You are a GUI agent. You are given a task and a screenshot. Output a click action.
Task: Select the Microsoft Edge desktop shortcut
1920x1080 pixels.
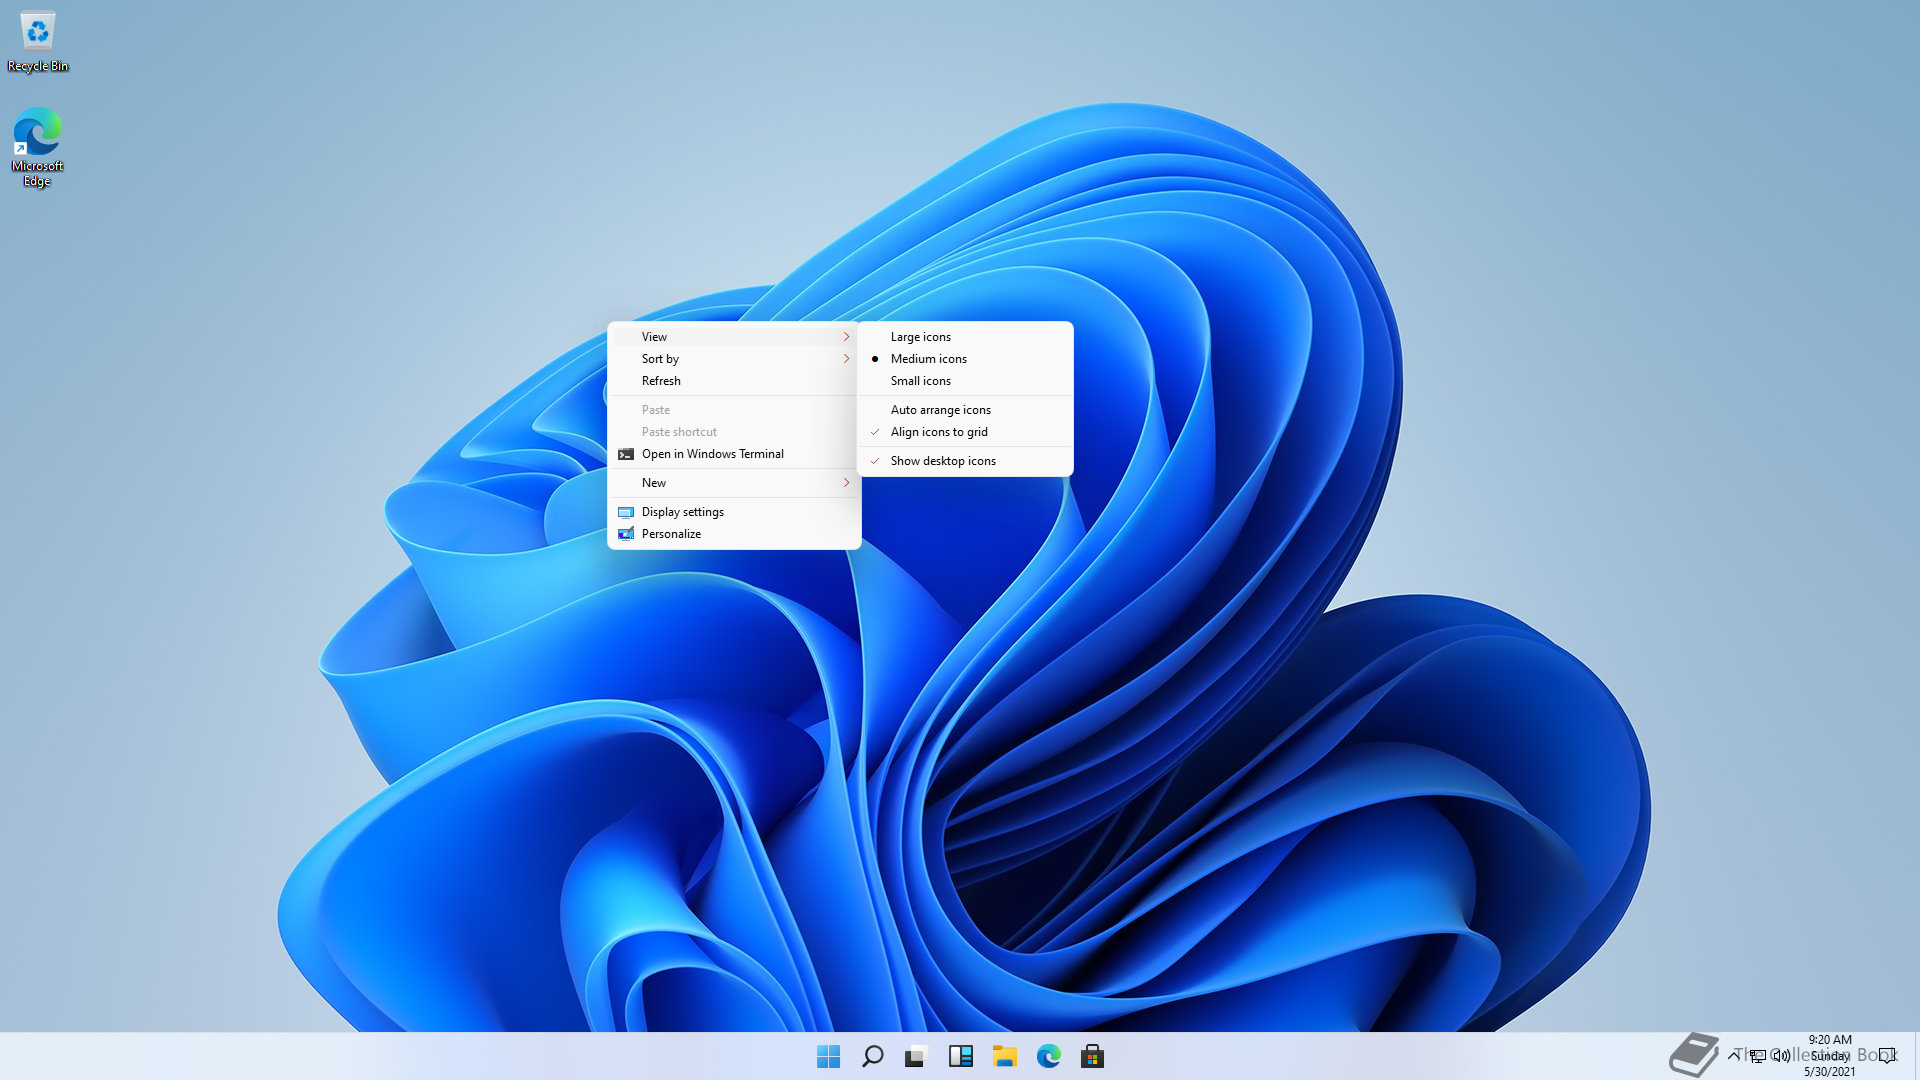pos(38,147)
